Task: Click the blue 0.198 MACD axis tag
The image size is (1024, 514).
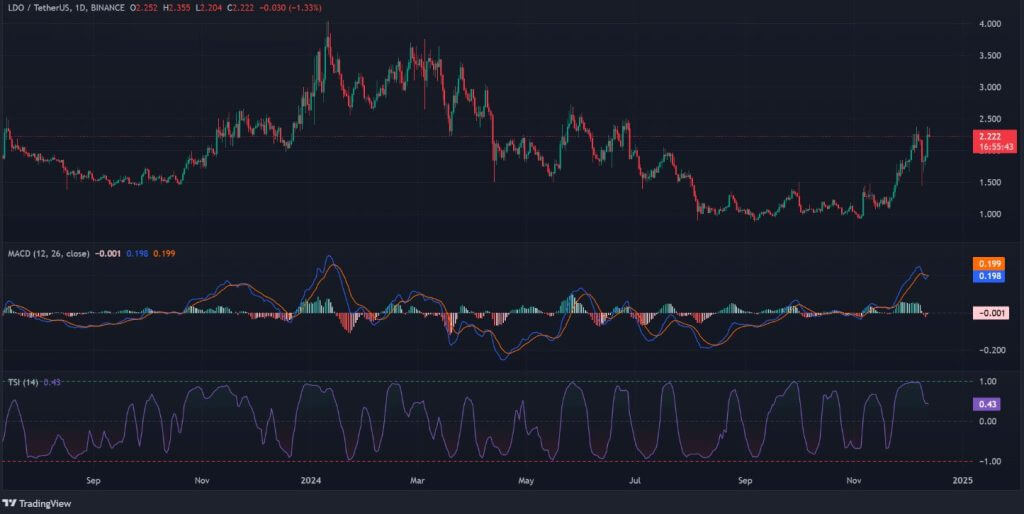Action: pos(989,276)
